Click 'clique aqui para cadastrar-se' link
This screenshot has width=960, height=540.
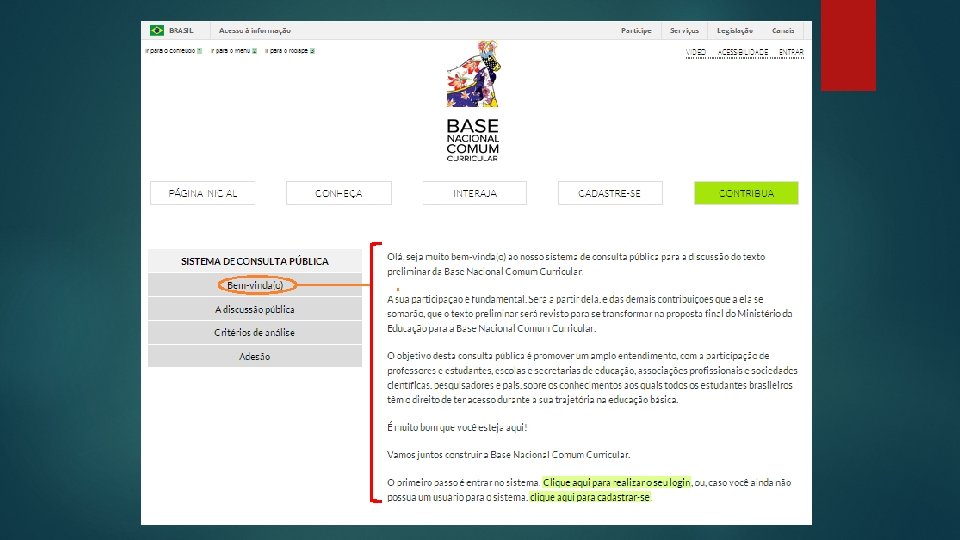pyautogui.click(x=590, y=497)
